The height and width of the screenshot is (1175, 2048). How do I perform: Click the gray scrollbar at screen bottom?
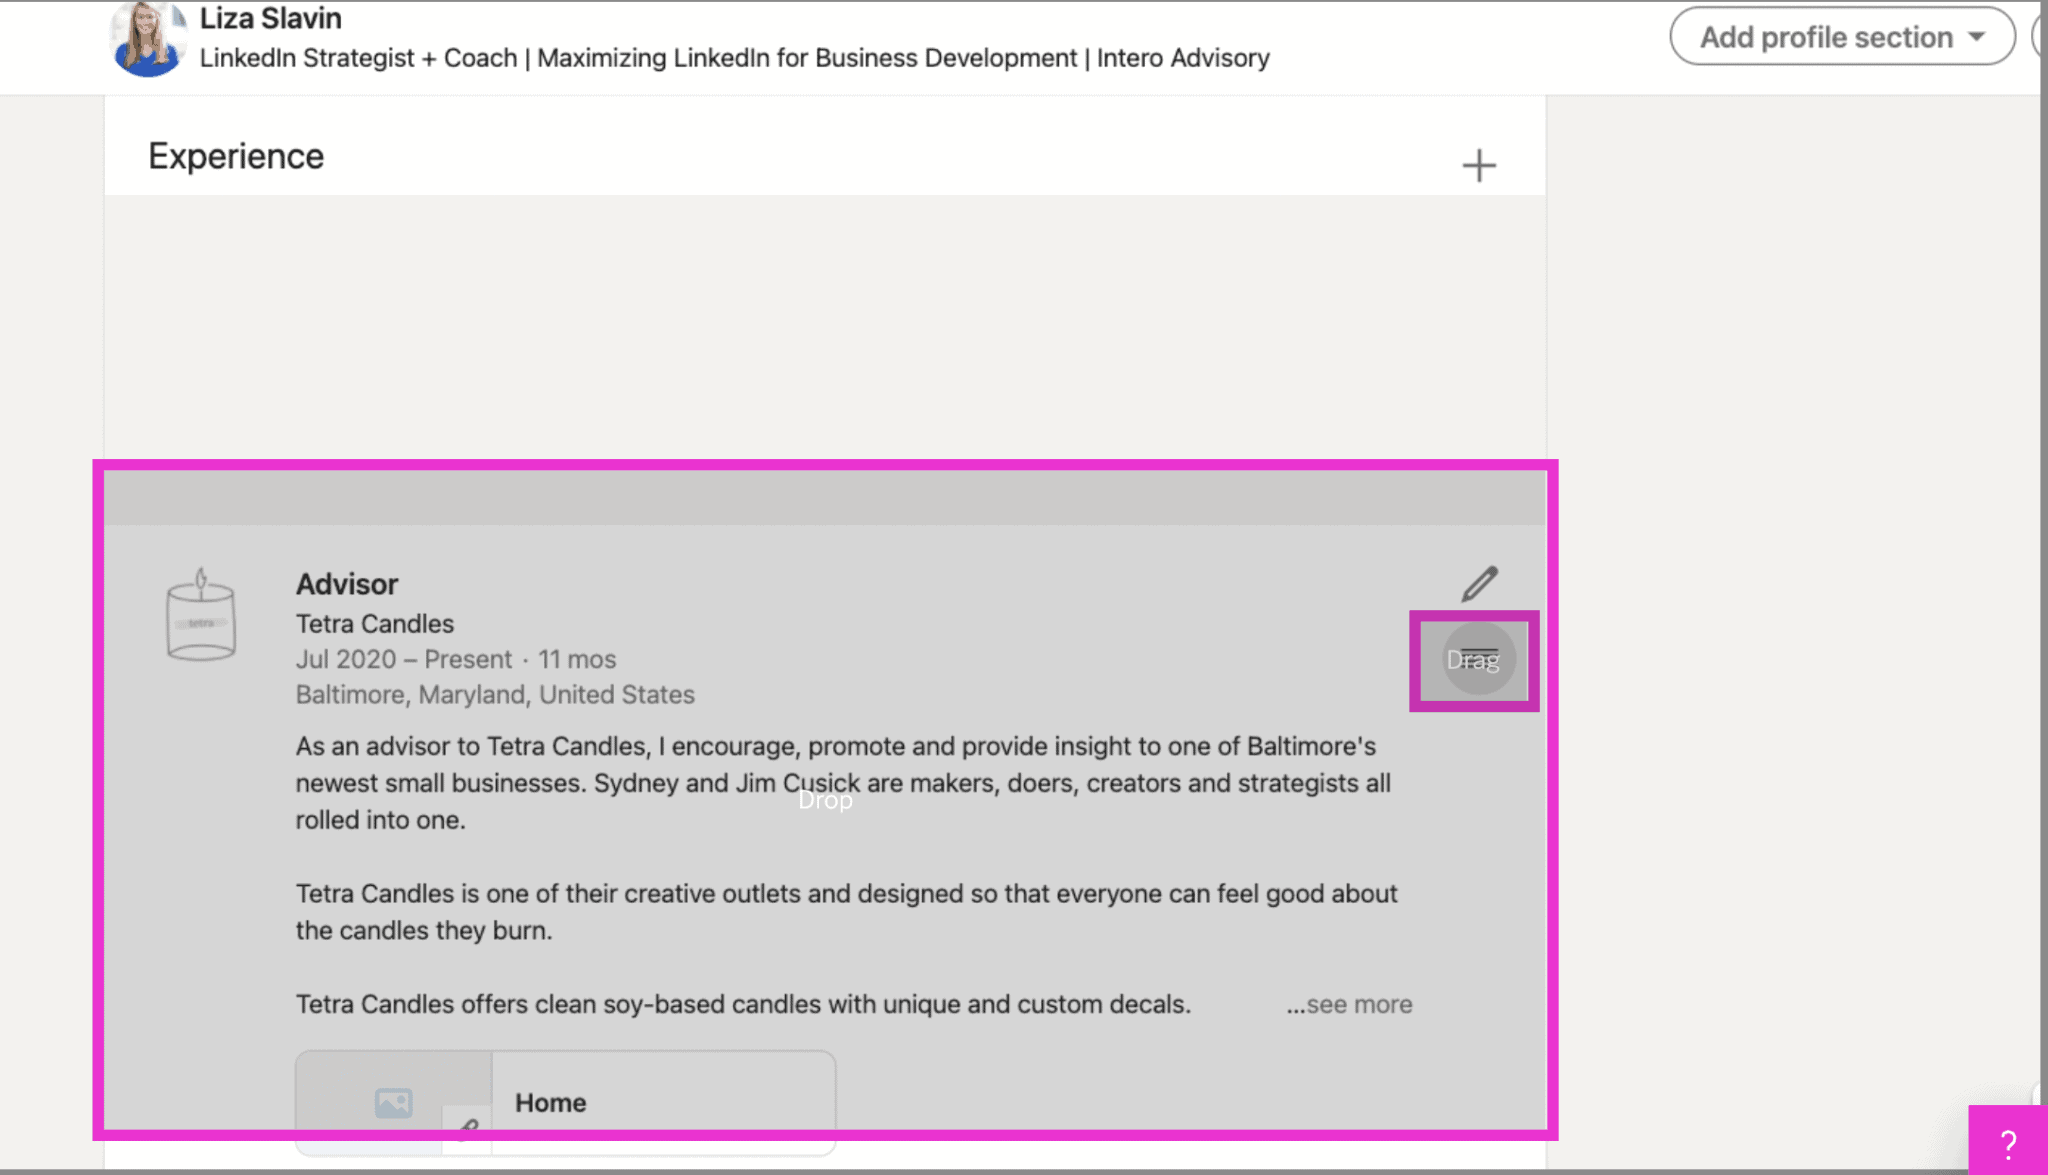click(1024, 1170)
